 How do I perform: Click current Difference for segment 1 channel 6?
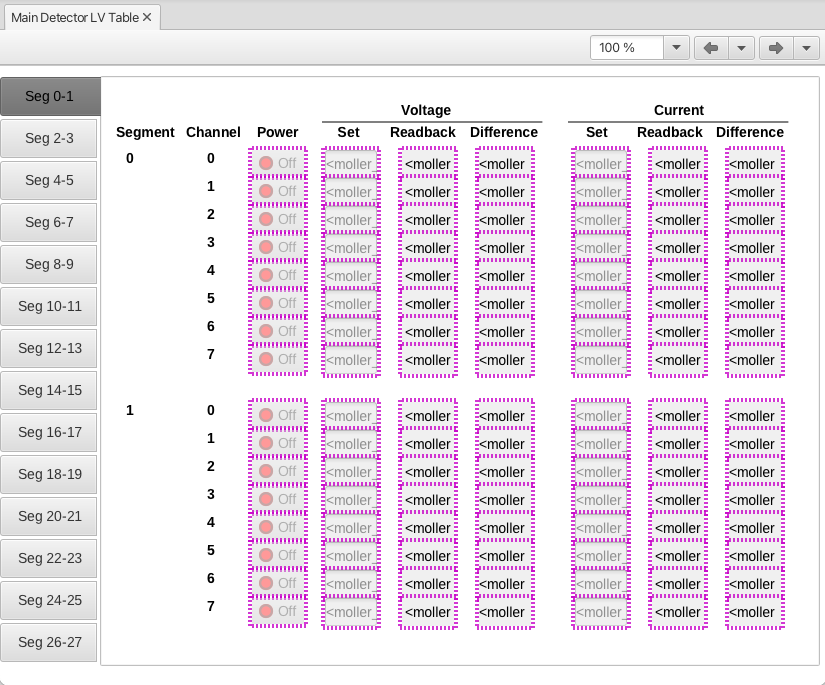pyautogui.click(x=755, y=584)
